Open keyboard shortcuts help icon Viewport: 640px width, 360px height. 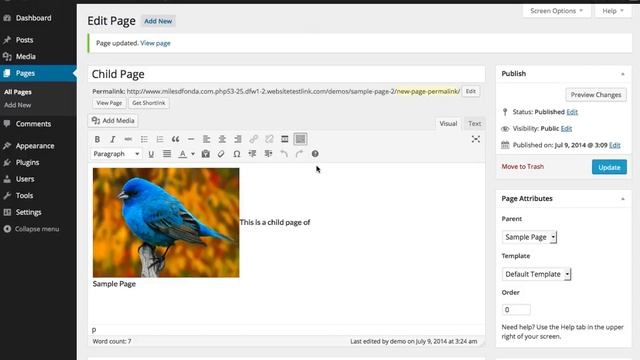click(x=315, y=154)
